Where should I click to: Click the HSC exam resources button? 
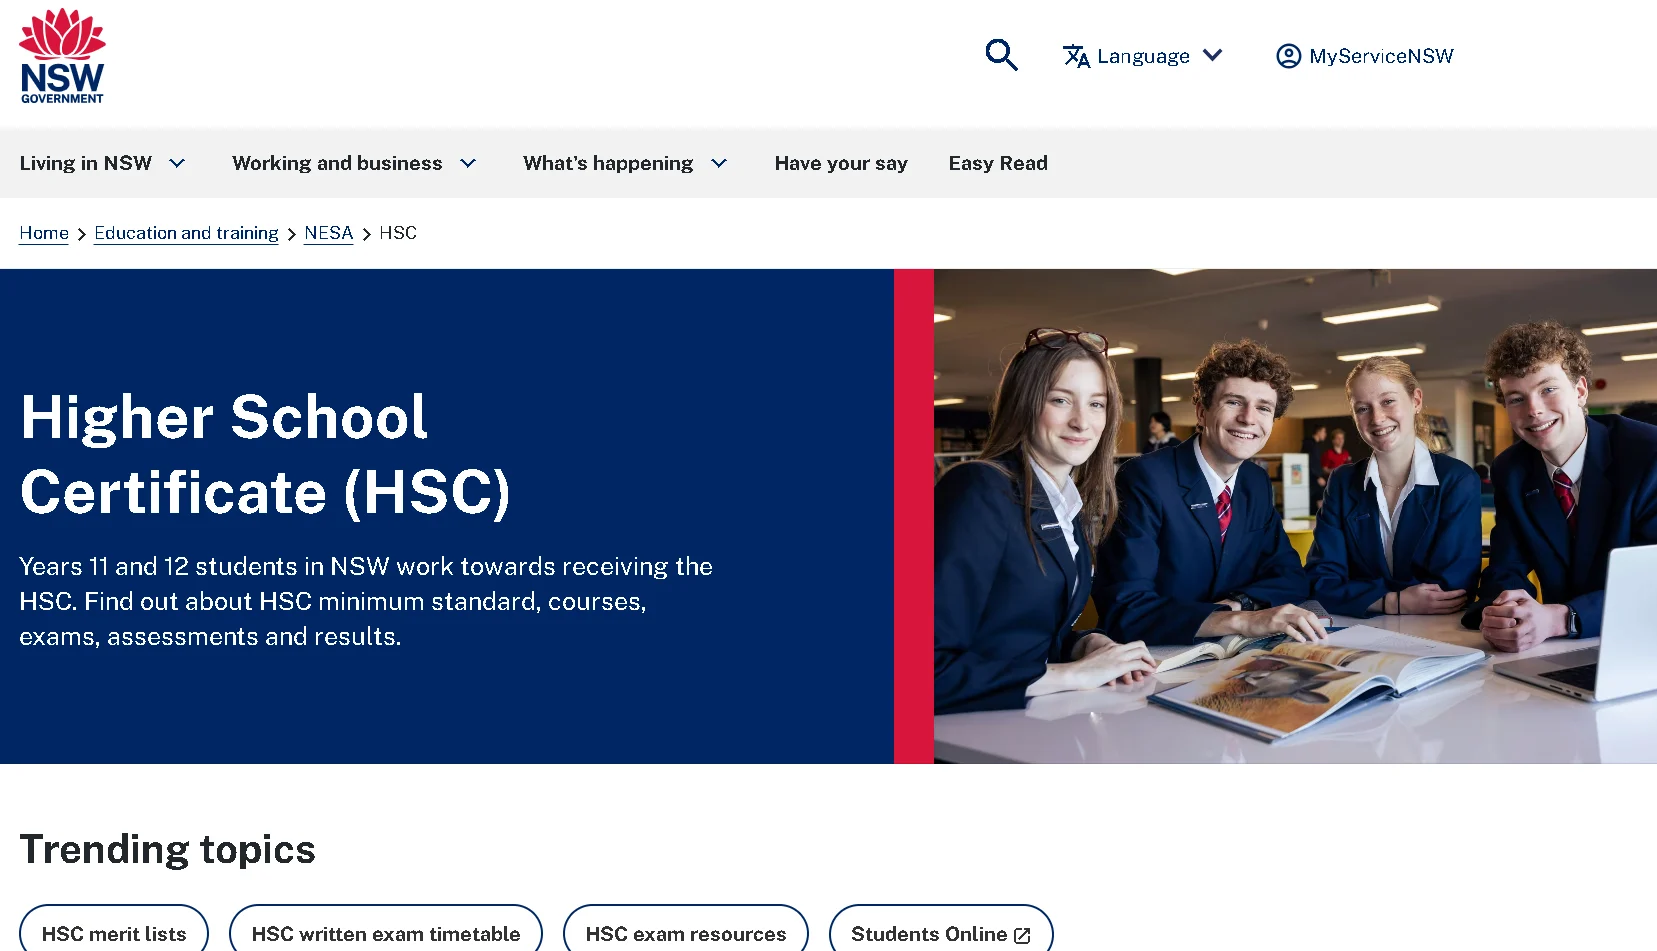[x=685, y=933]
